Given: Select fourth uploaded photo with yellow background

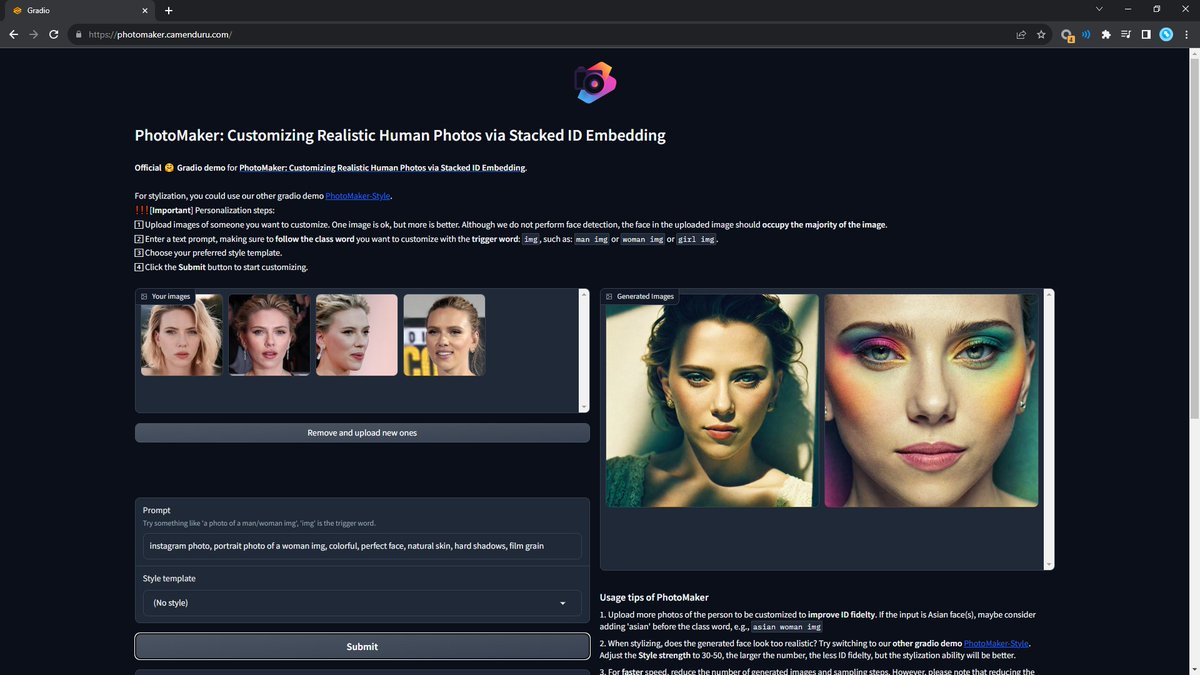Looking at the screenshot, I should [x=444, y=335].
